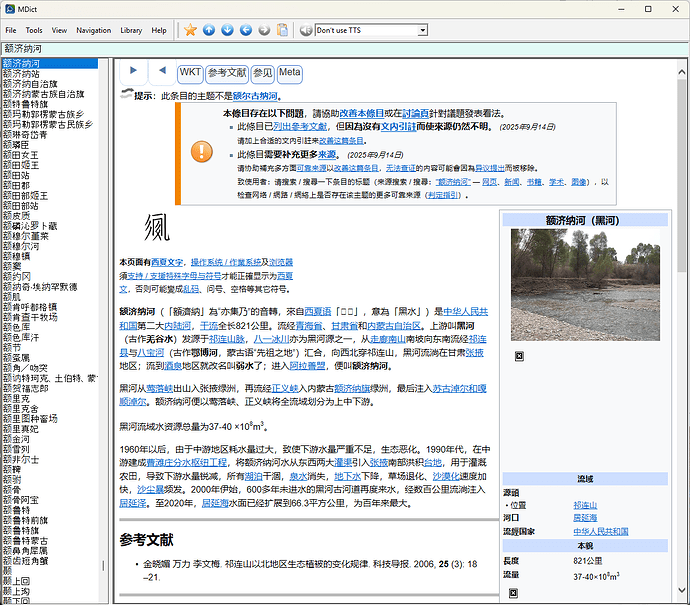This screenshot has height=605, width=690.
Task: Click the speaker pronounce icon
Action: (x=305, y=31)
